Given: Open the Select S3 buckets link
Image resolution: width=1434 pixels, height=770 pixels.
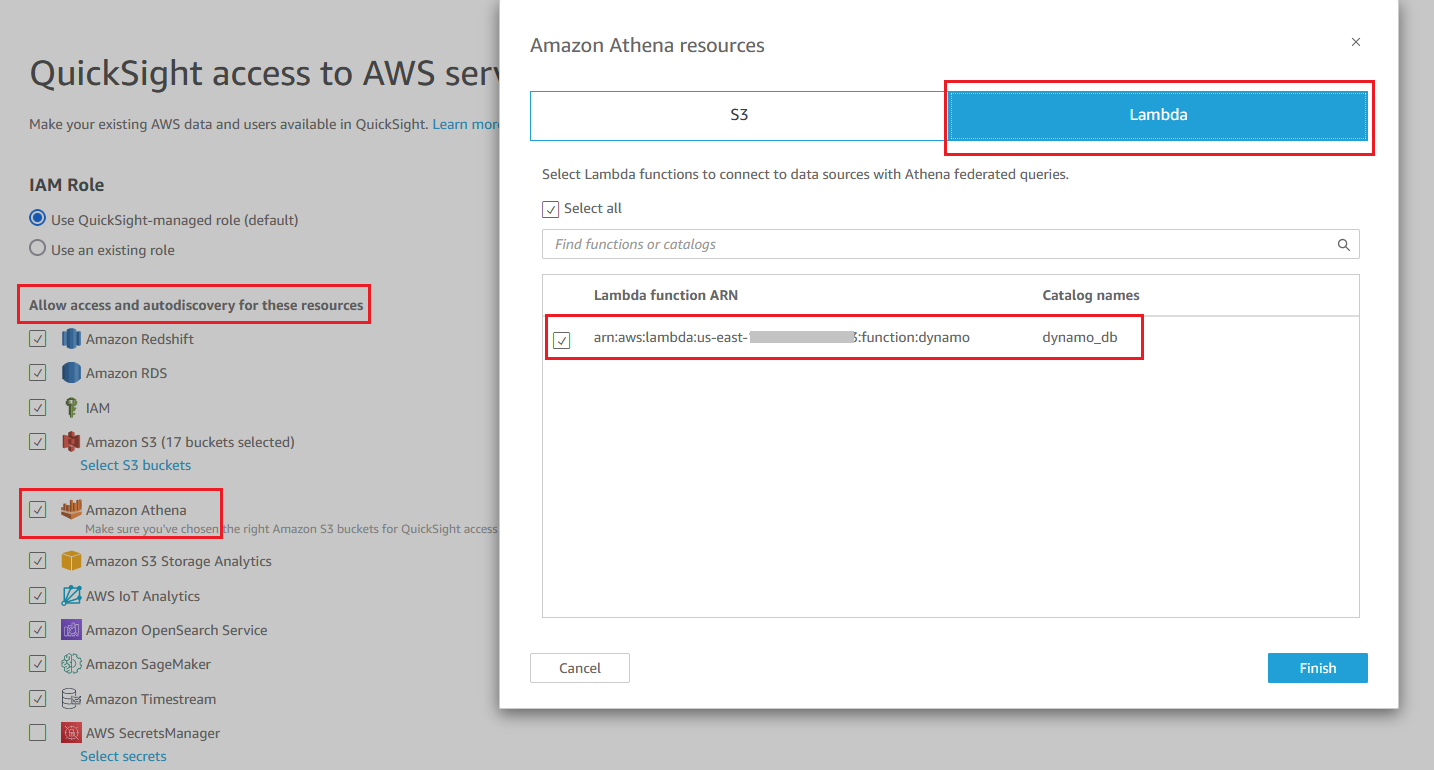Looking at the screenshot, I should [135, 465].
